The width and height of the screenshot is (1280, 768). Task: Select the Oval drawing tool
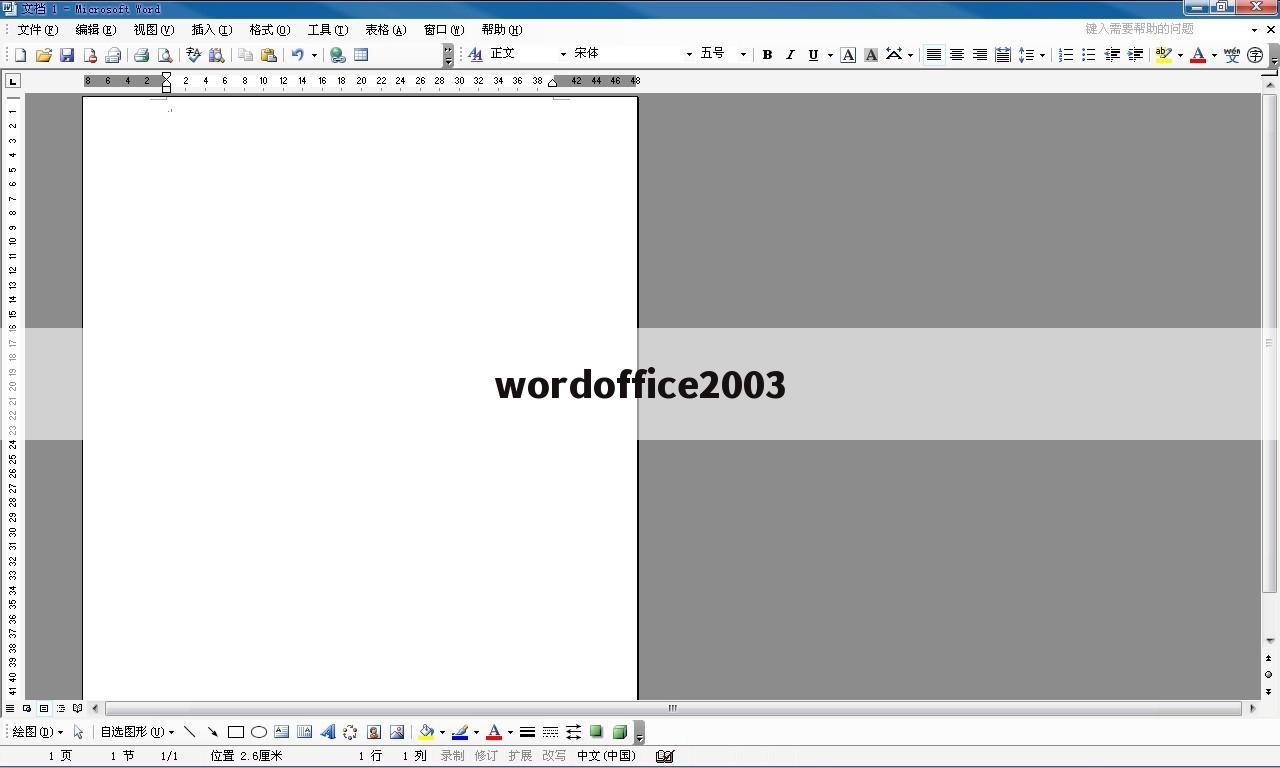pos(259,732)
